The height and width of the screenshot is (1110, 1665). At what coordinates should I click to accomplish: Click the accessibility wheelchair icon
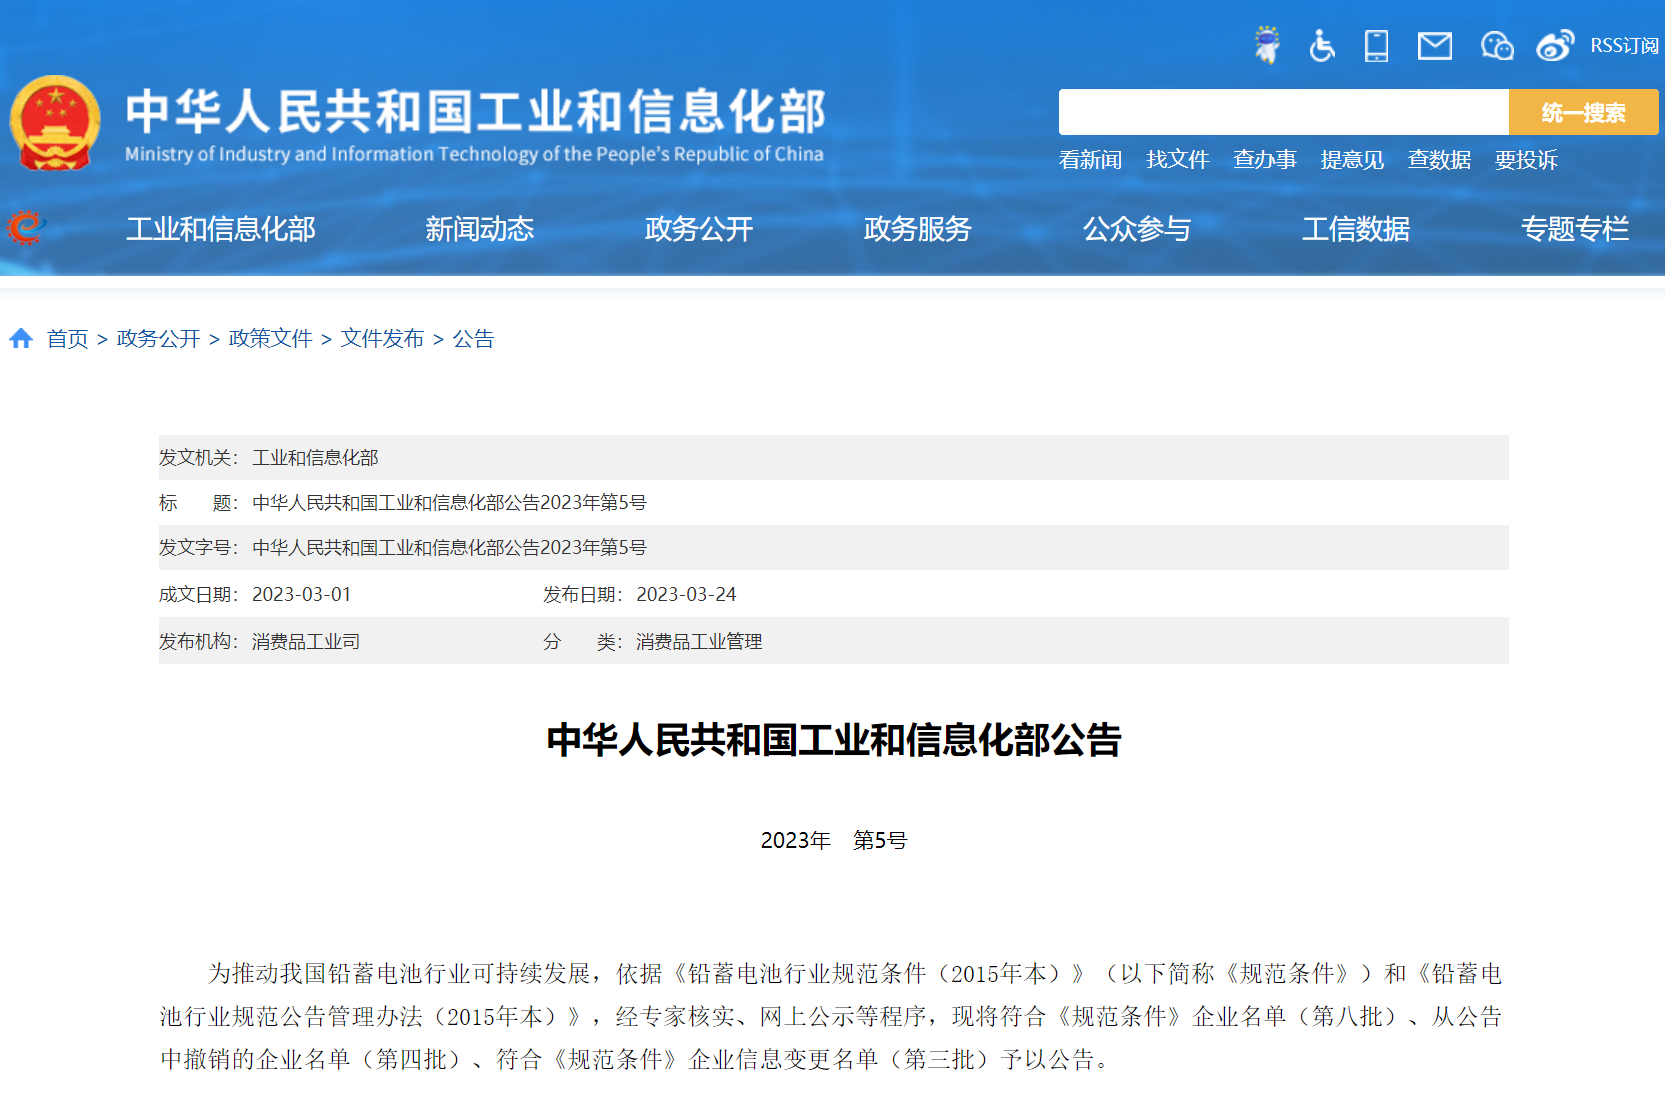coord(1322,45)
